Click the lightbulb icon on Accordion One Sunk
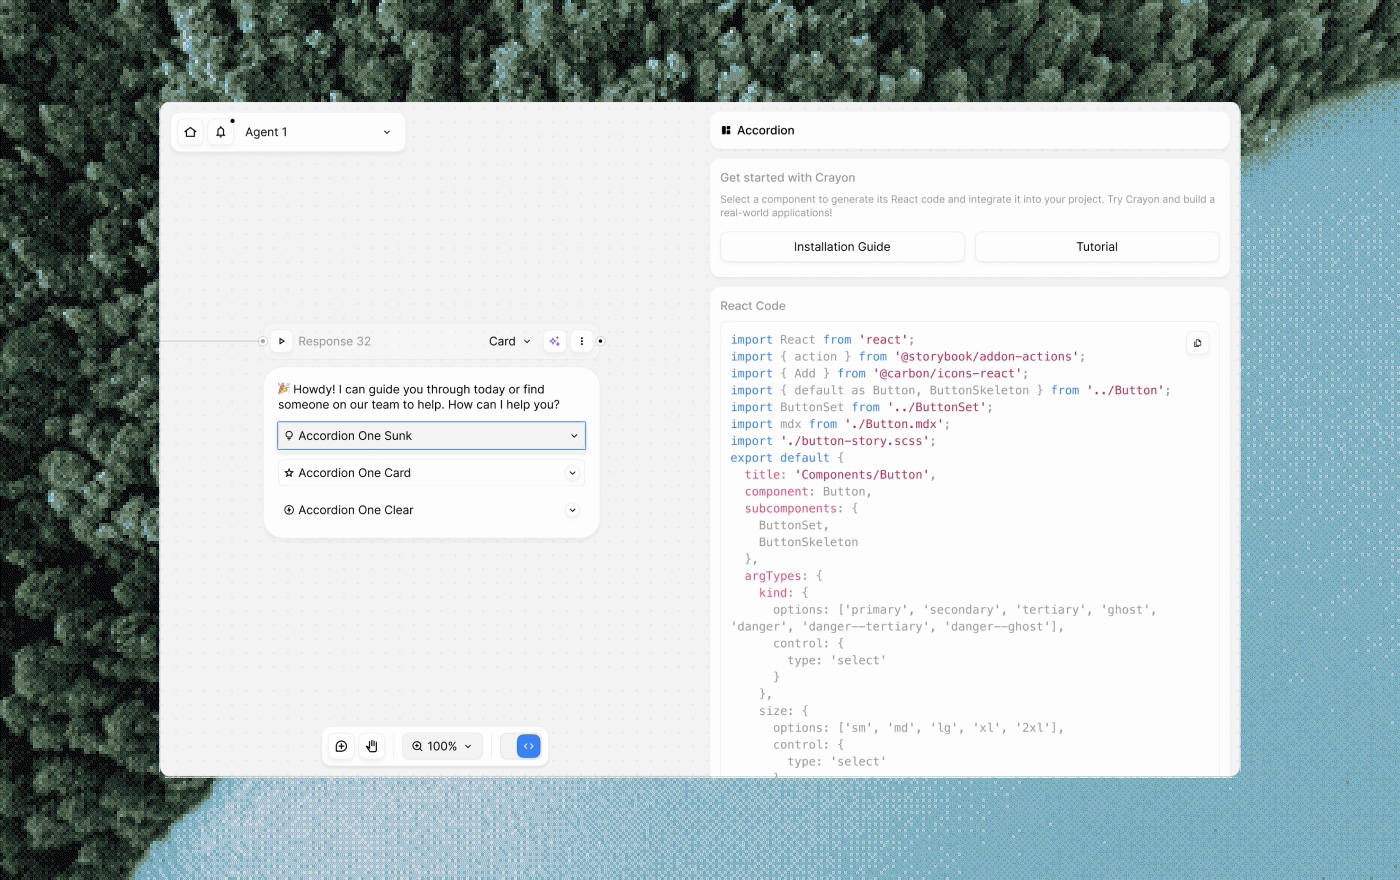 click(289, 436)
